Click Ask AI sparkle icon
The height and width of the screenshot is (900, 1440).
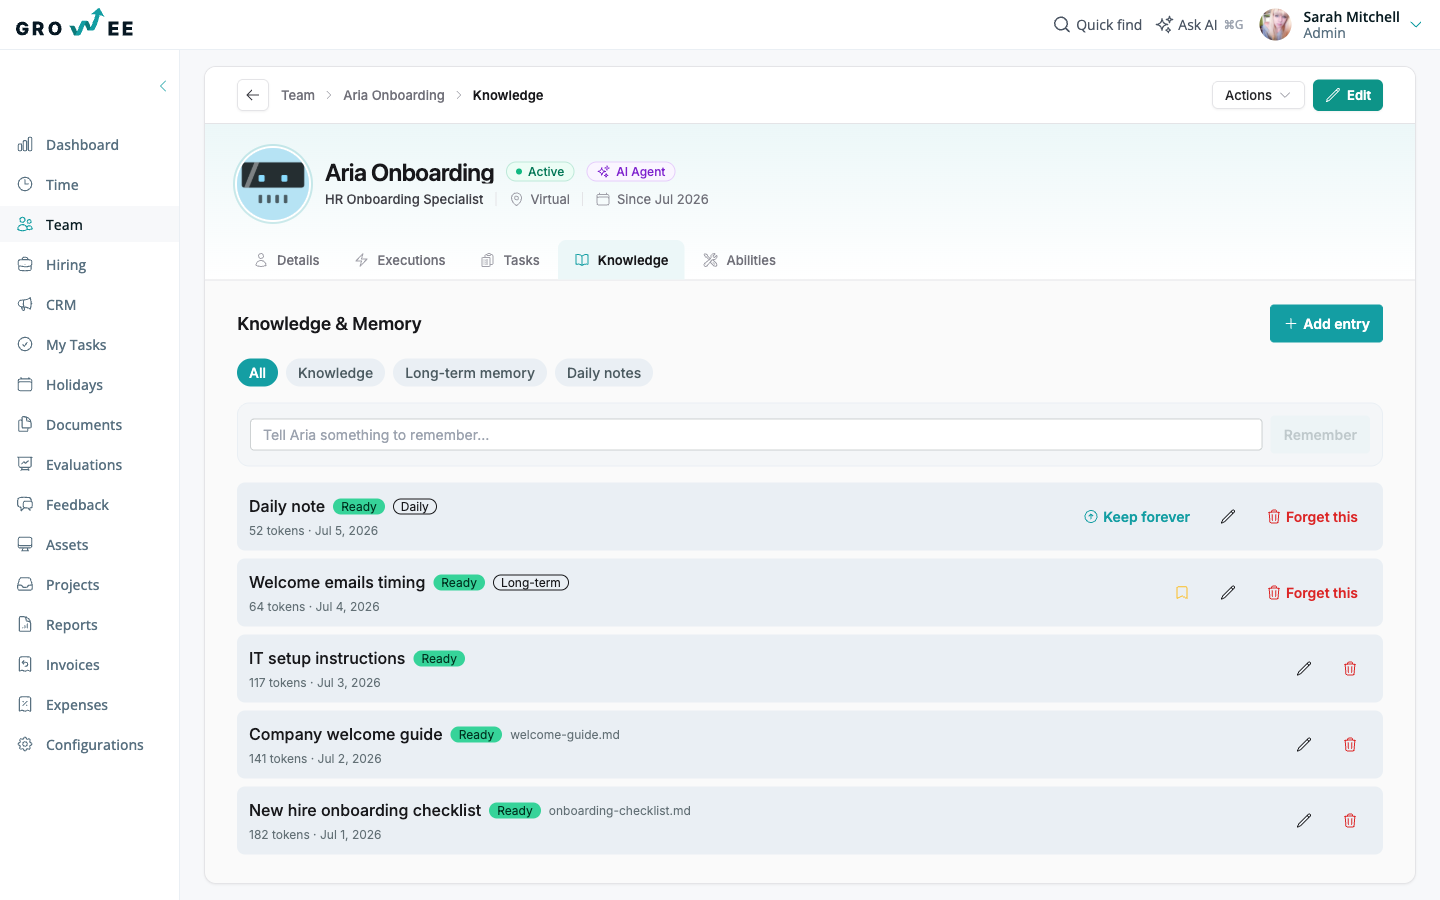(1164, 24)
